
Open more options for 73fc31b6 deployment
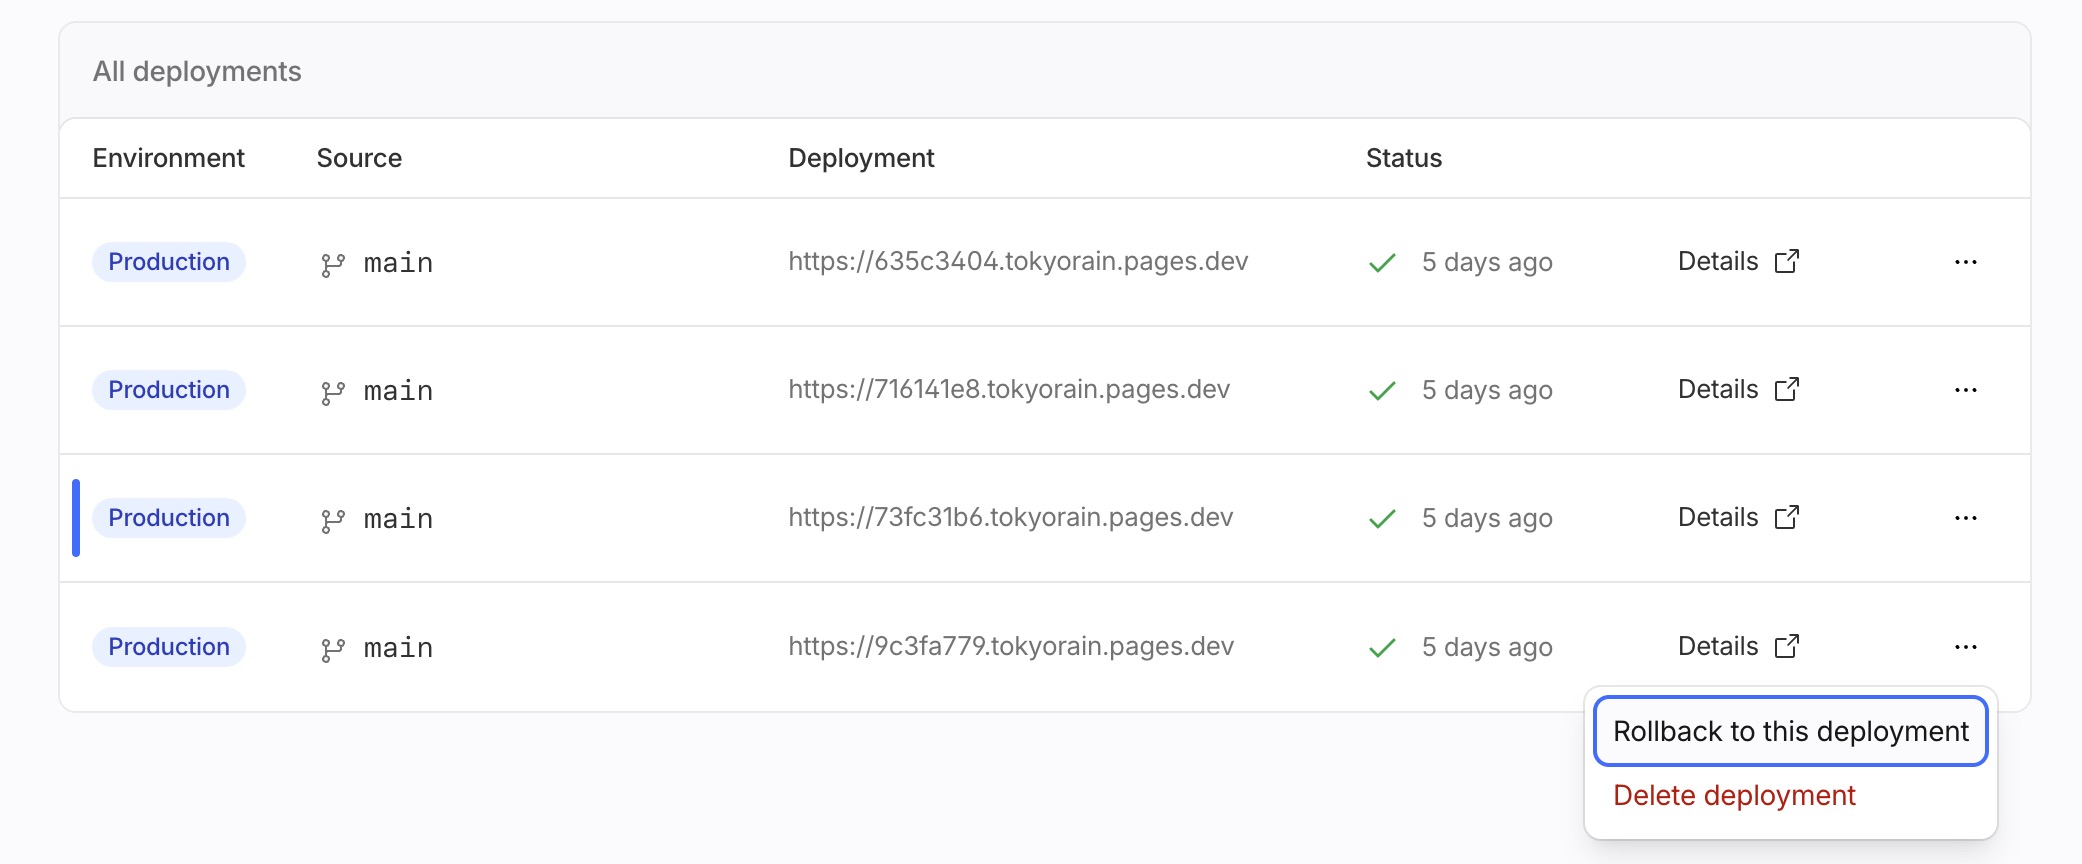click(x=1965, y=518)
